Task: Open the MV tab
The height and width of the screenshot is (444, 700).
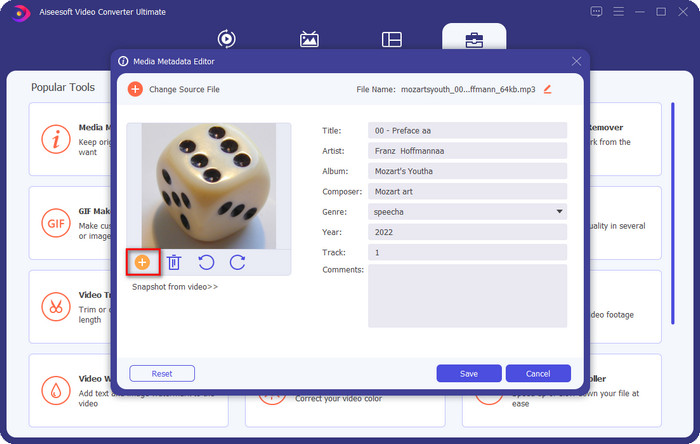Action: (x=309, y=39)
